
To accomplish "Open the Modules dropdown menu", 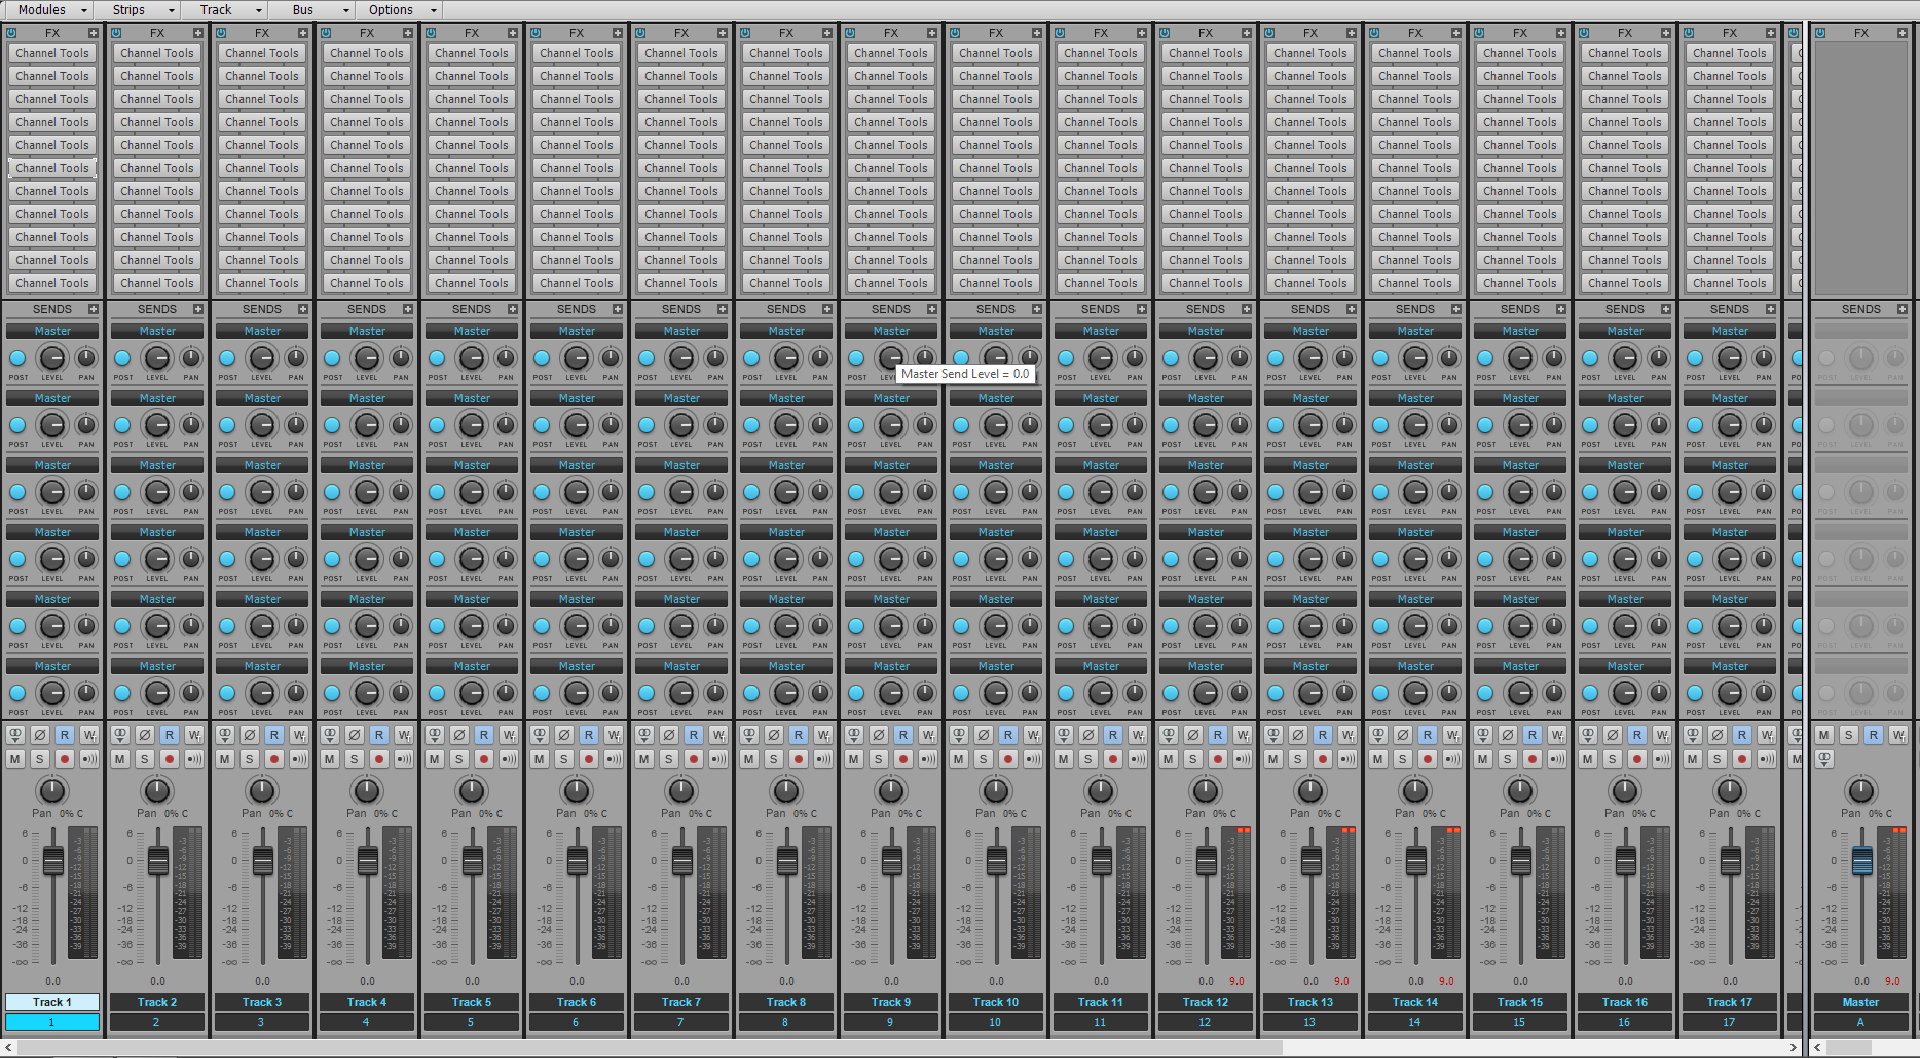I will 52,10.
